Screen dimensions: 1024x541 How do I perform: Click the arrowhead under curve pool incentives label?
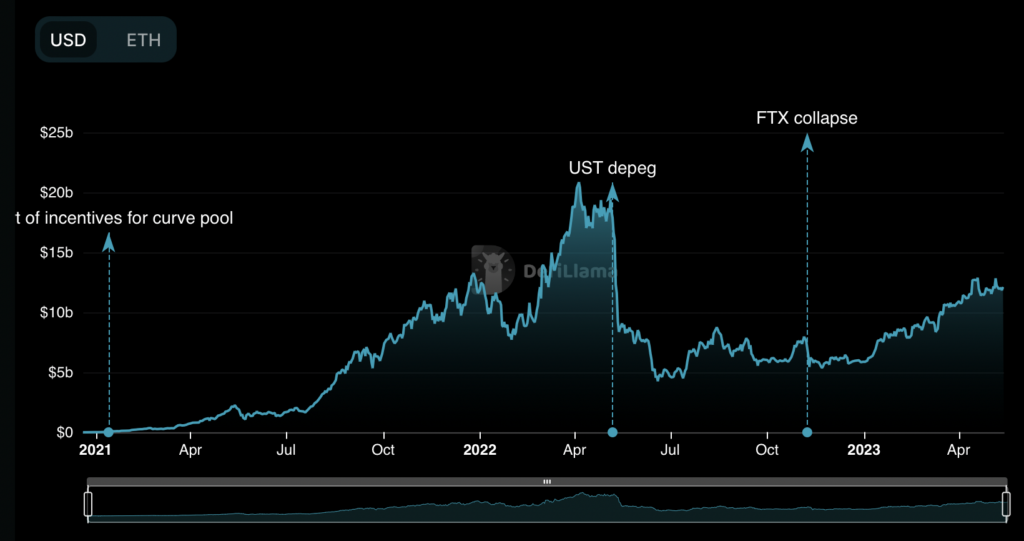pos(108,241)
